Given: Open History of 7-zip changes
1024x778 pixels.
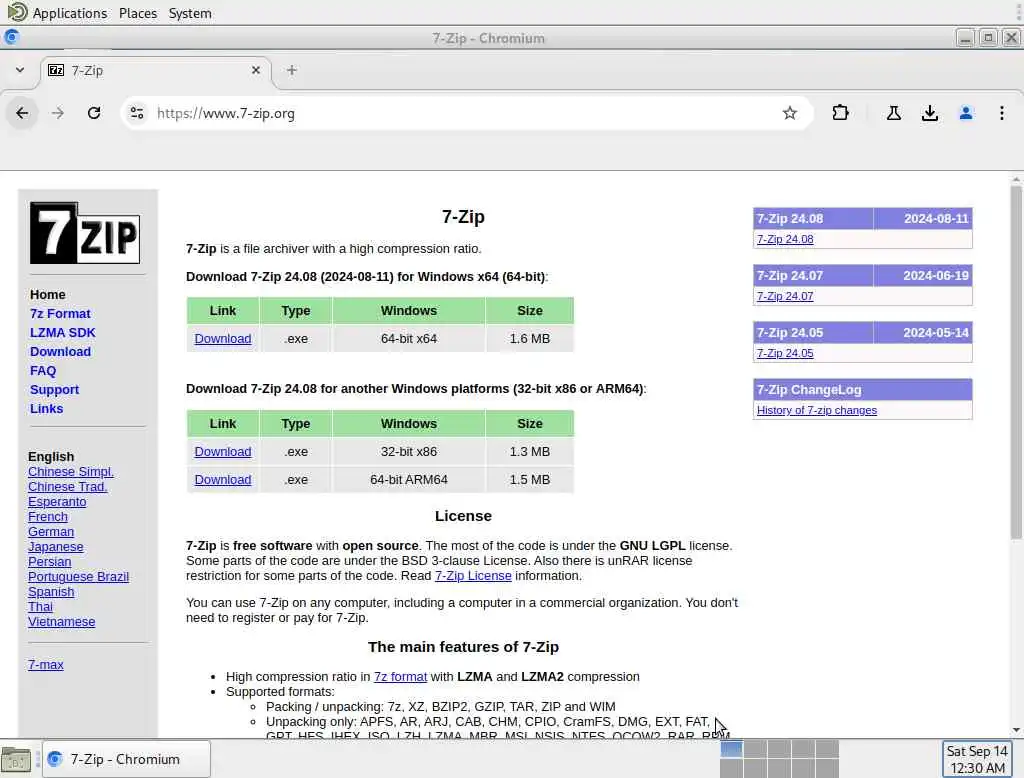Looking at the screenshot, I should [x=816, y=410].
